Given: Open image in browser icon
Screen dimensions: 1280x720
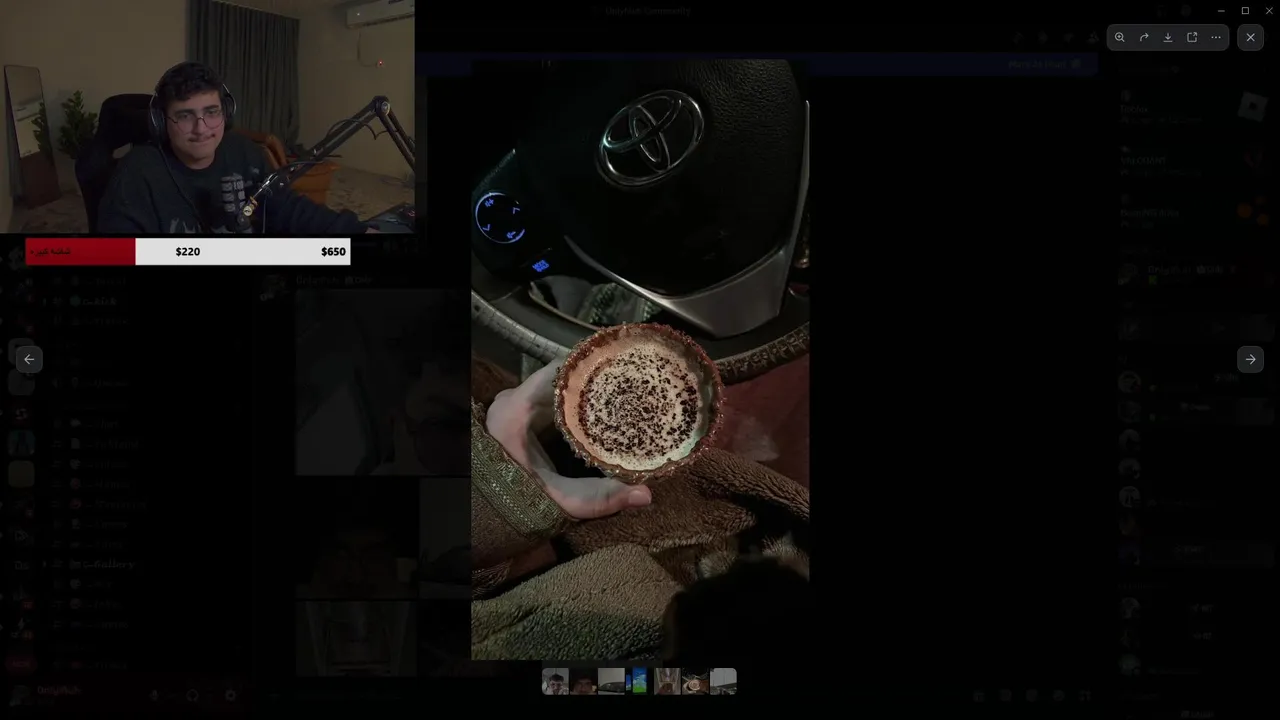Looking at the screenshot, I should pos(1192,37).
